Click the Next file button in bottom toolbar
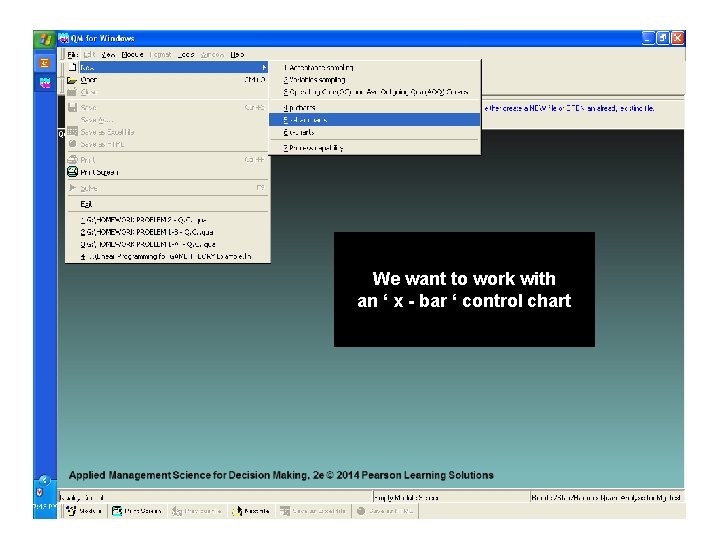 252,511
